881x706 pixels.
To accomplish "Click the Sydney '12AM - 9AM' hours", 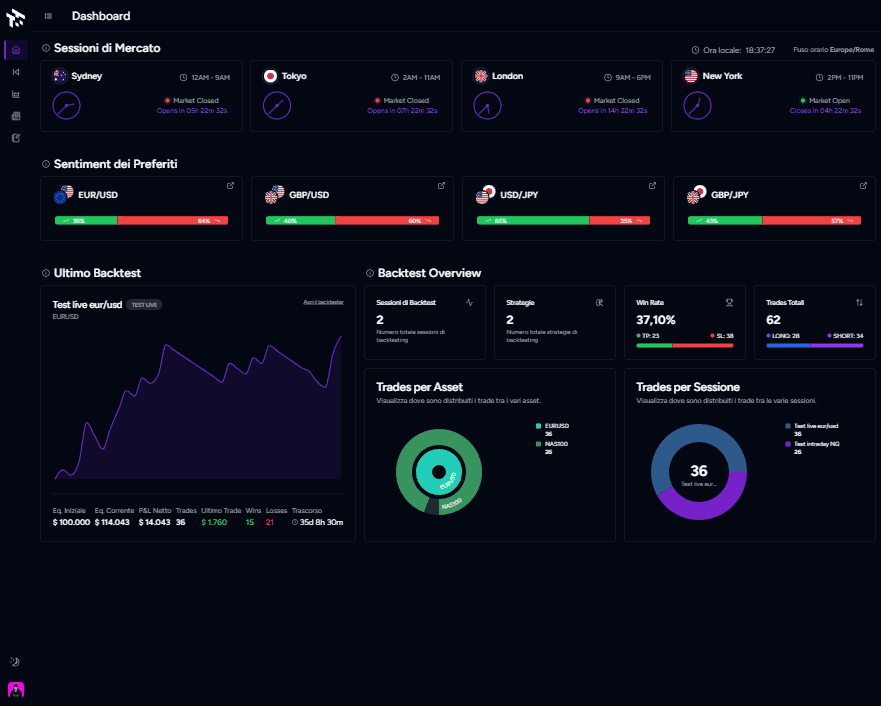I will point(211,78).
